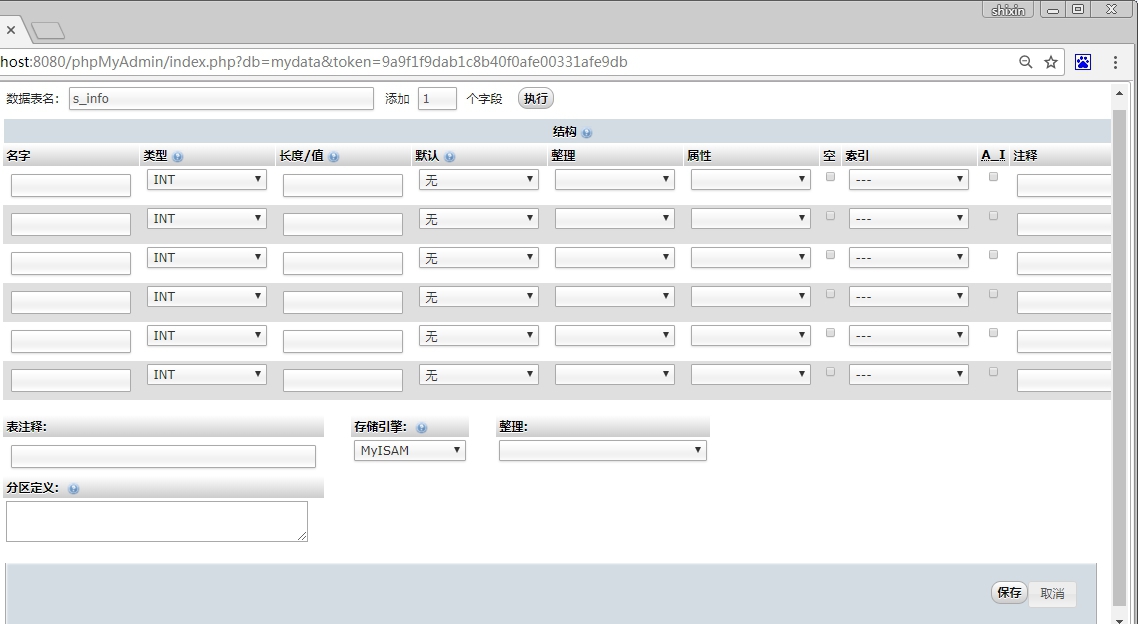1140x624 pixels.
Task: Click the 添加 field count input
Action: click(x=437, y=99)
